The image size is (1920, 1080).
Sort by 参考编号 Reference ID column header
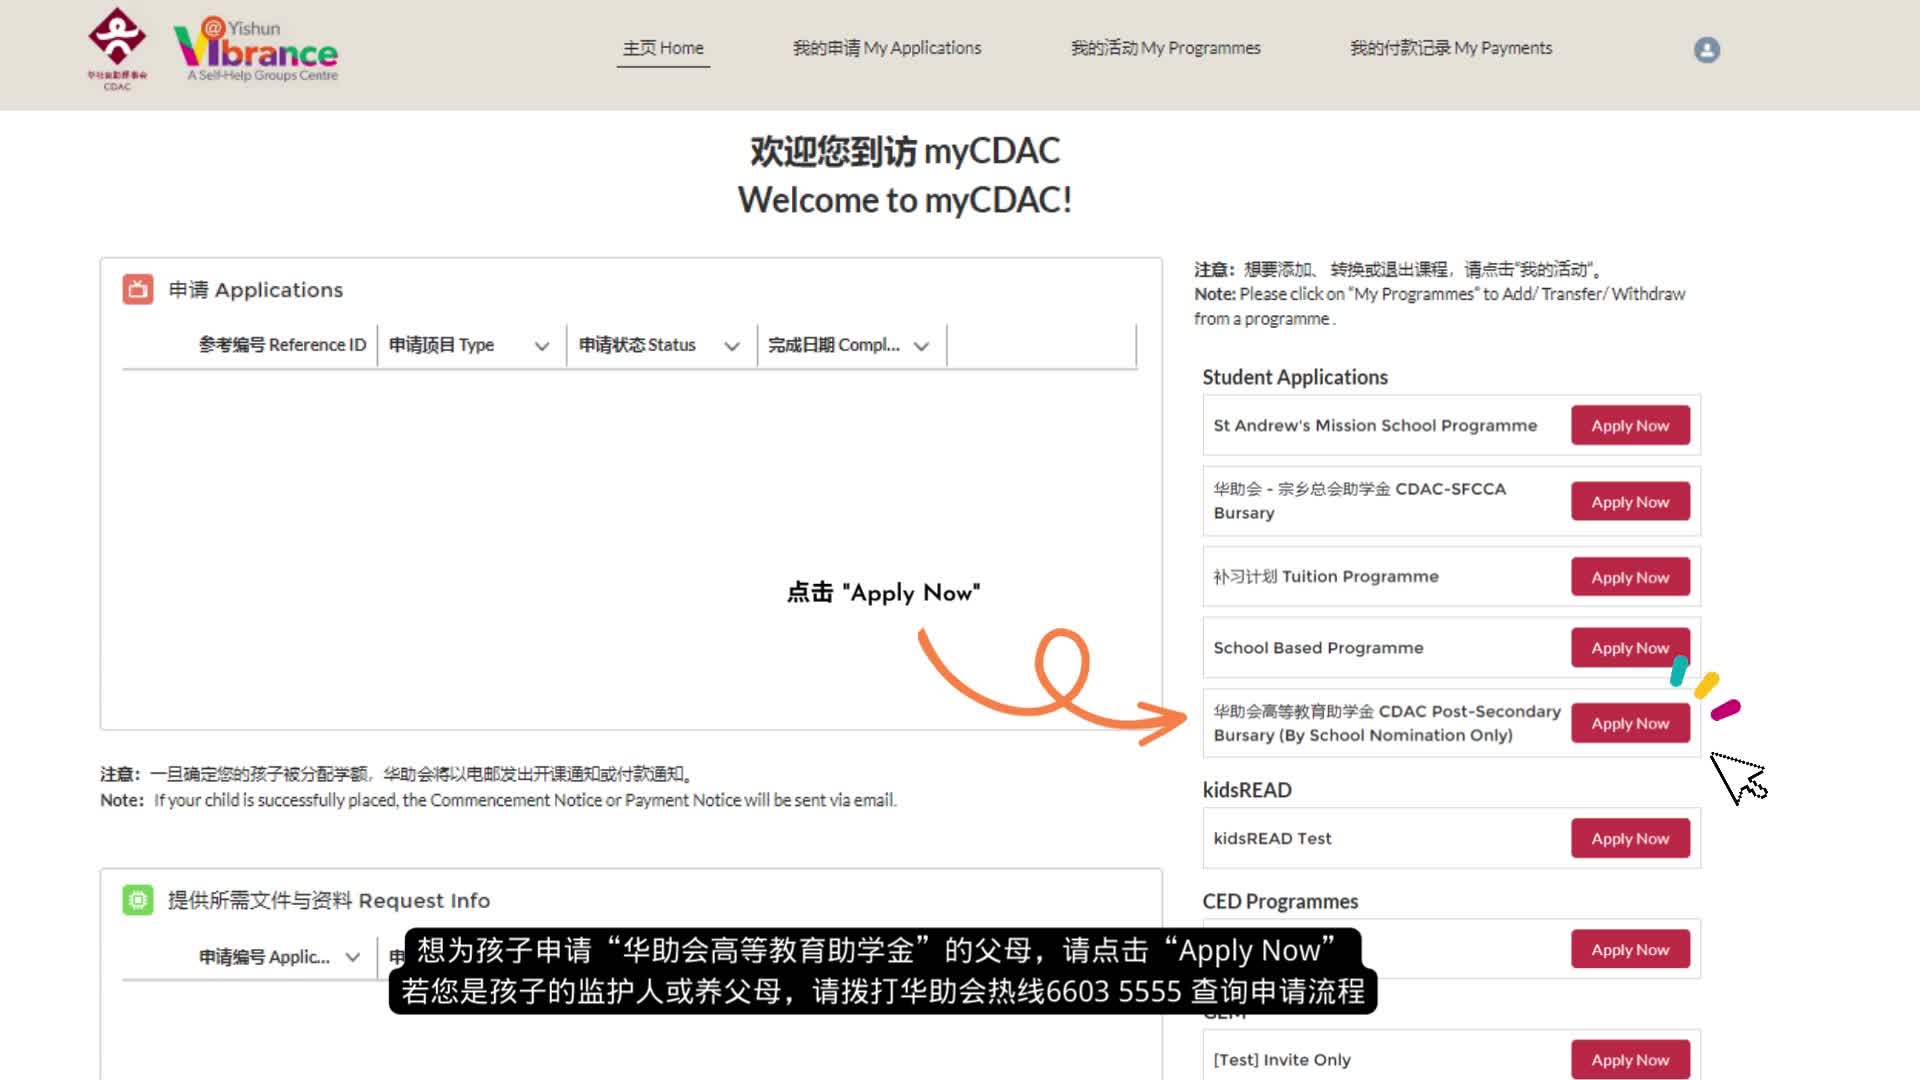coord(282,345)
